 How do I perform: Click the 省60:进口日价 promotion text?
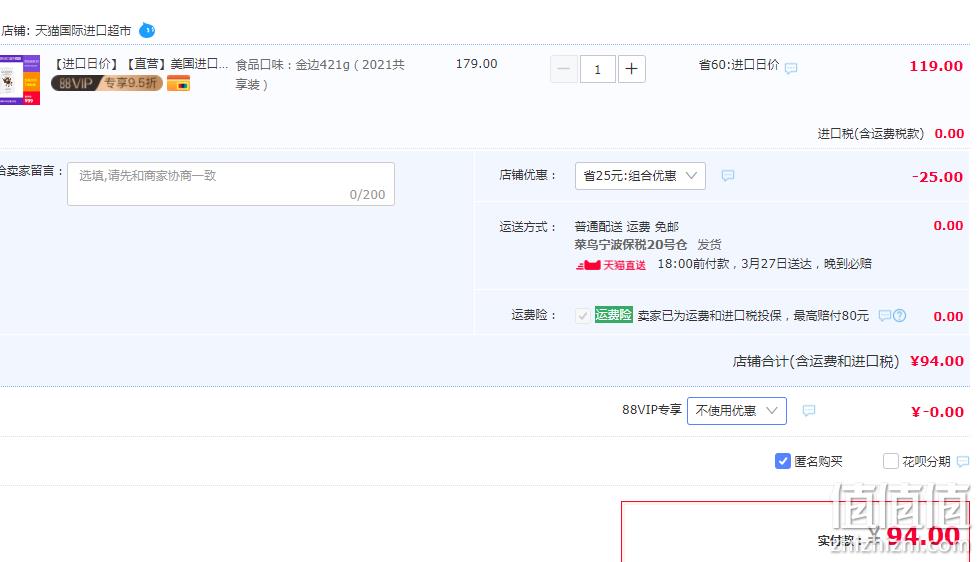pos(739,64)
